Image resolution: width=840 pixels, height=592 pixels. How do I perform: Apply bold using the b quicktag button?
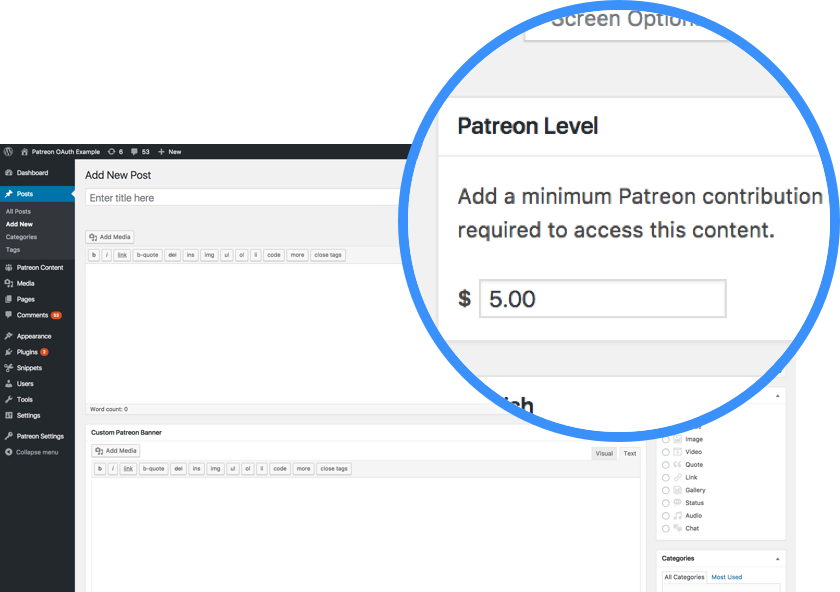click(x=94, y=255)
